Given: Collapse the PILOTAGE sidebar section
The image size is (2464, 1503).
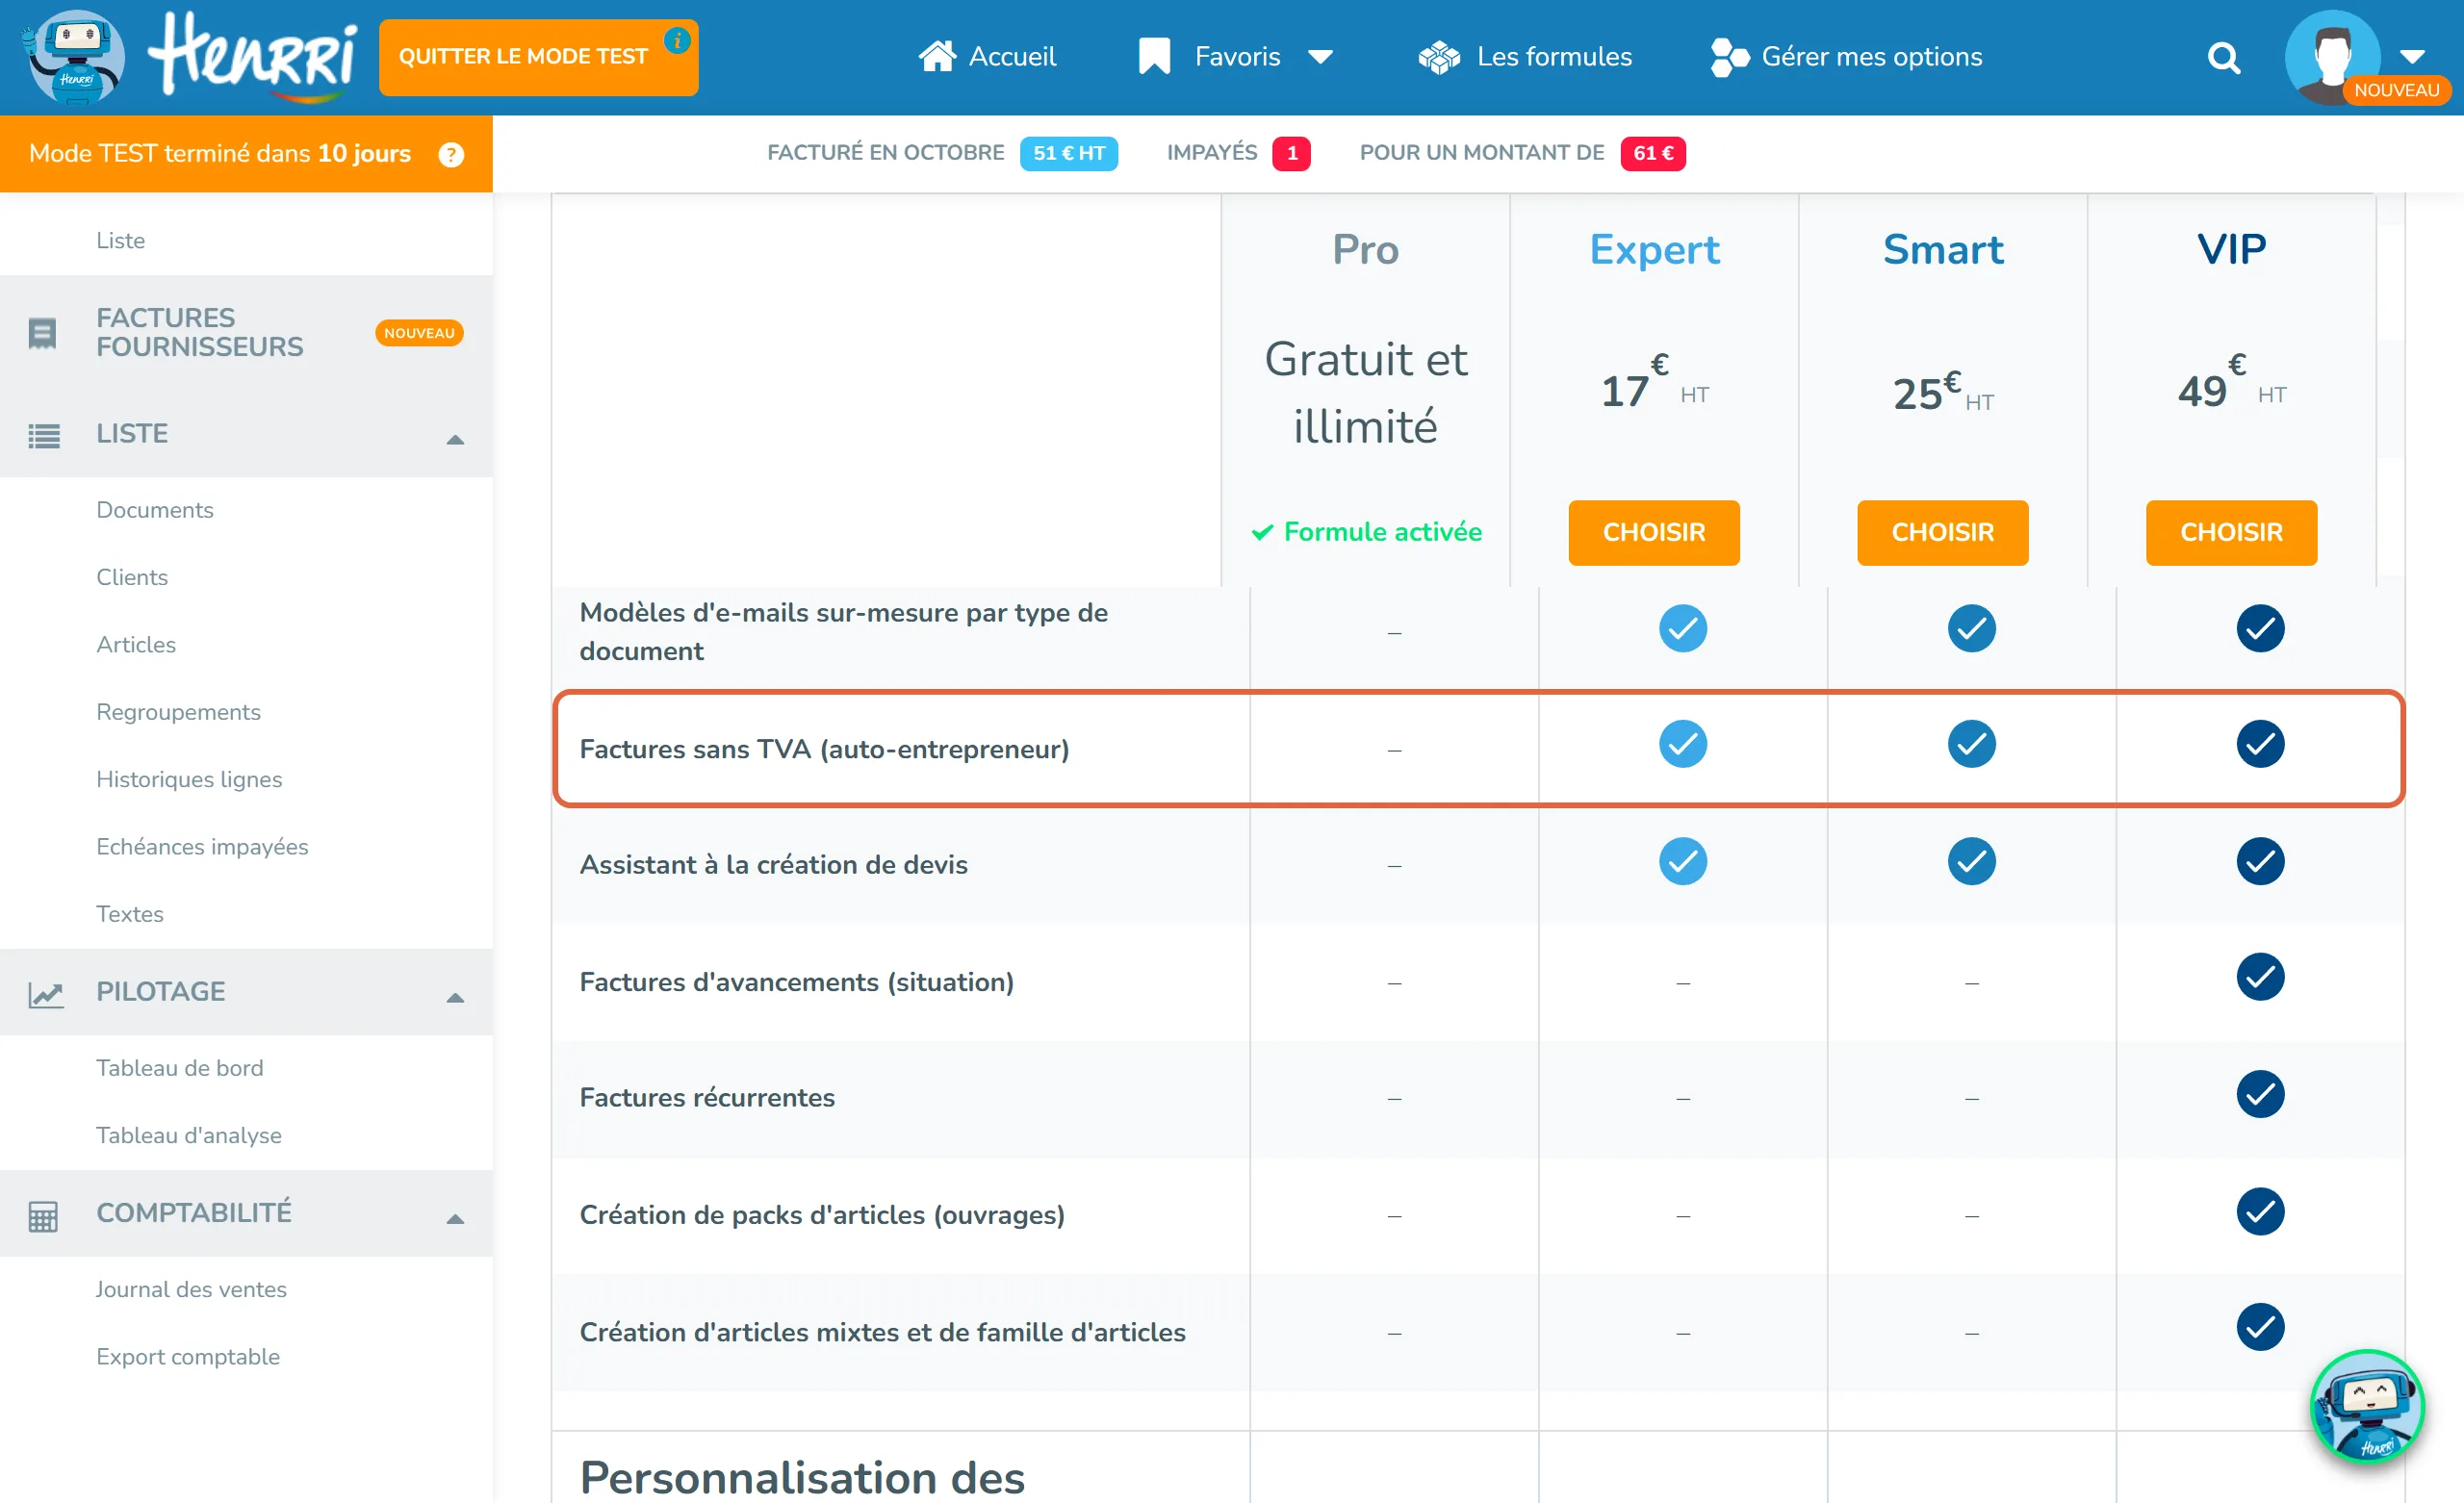Looking at the screenshot, I should pos(455,997).
